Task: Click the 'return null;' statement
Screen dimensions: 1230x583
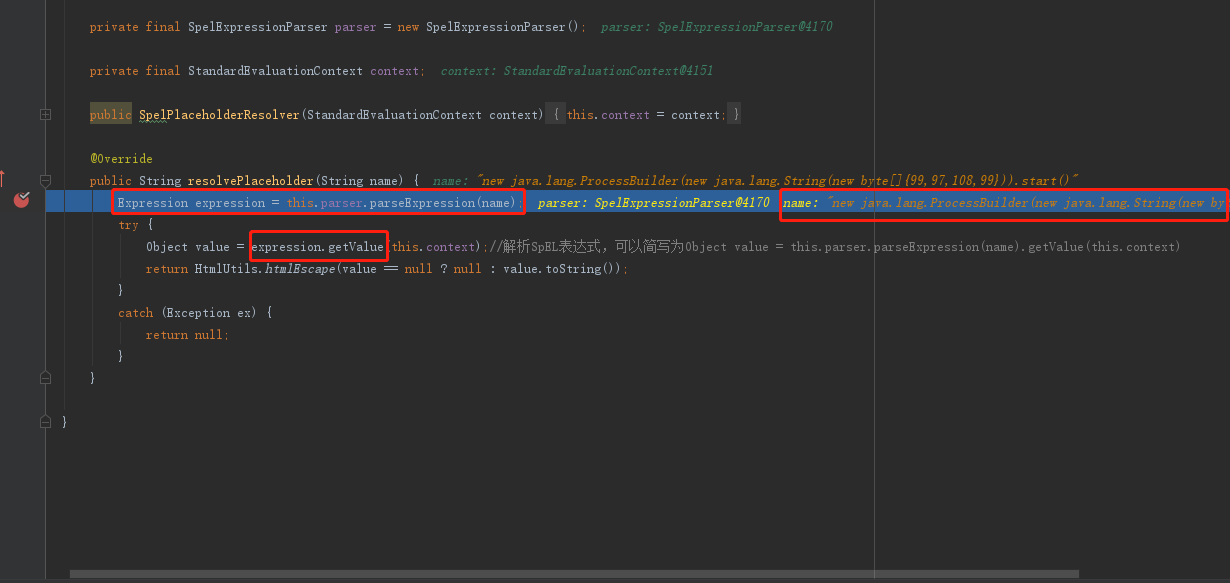Action: point(187,335)
